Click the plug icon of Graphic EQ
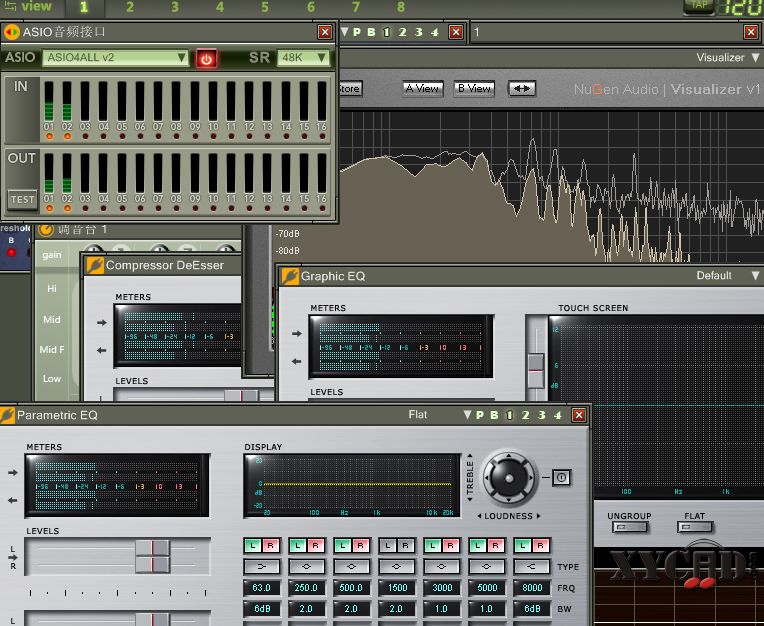The image size is (764, 626). [290, 276]
